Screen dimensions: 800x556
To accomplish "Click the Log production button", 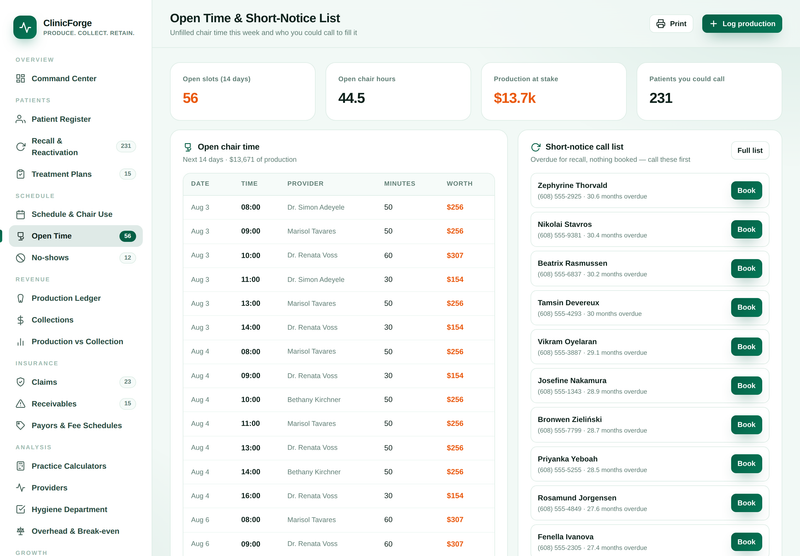I will coord(742,24).
